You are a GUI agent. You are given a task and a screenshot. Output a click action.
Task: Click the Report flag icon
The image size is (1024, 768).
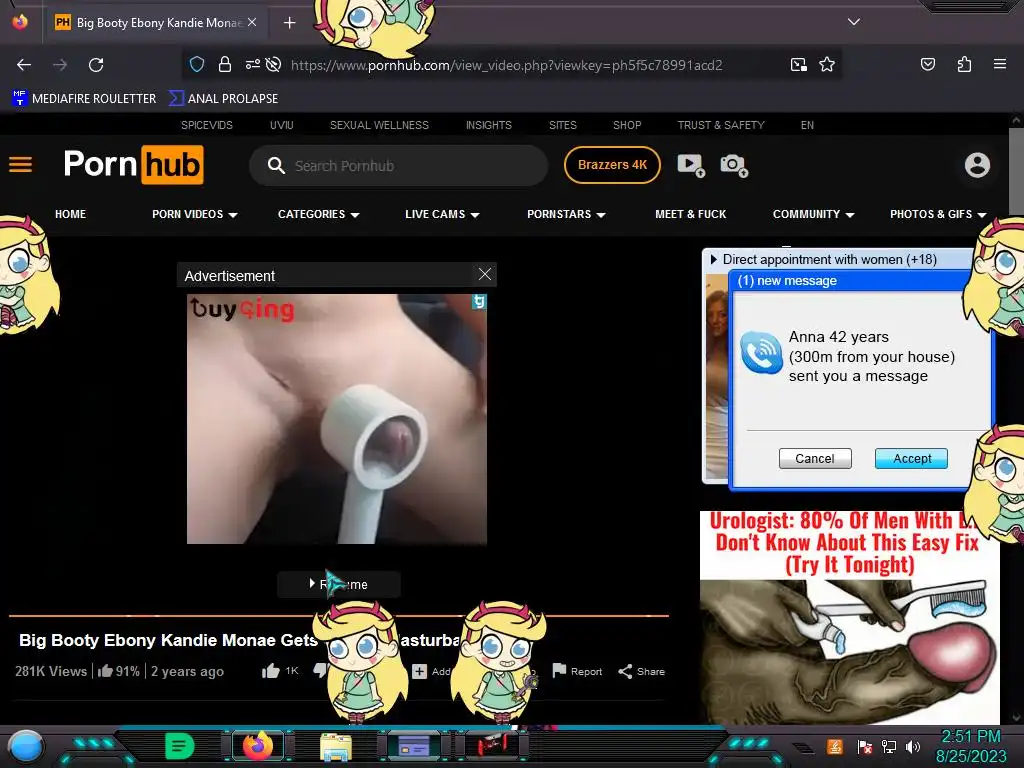point(559,671)
